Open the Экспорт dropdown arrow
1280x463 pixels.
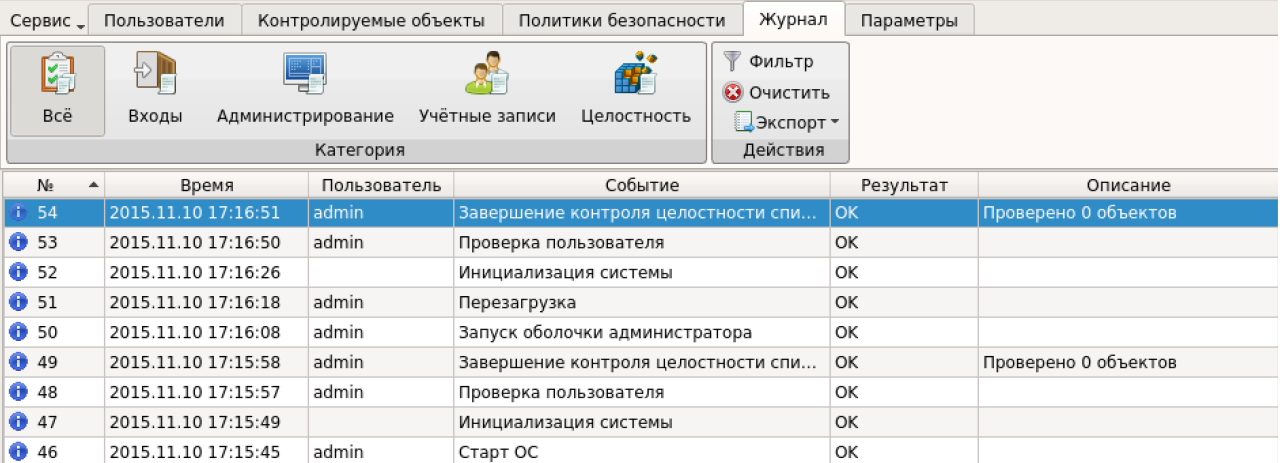(x=834, y=123)
